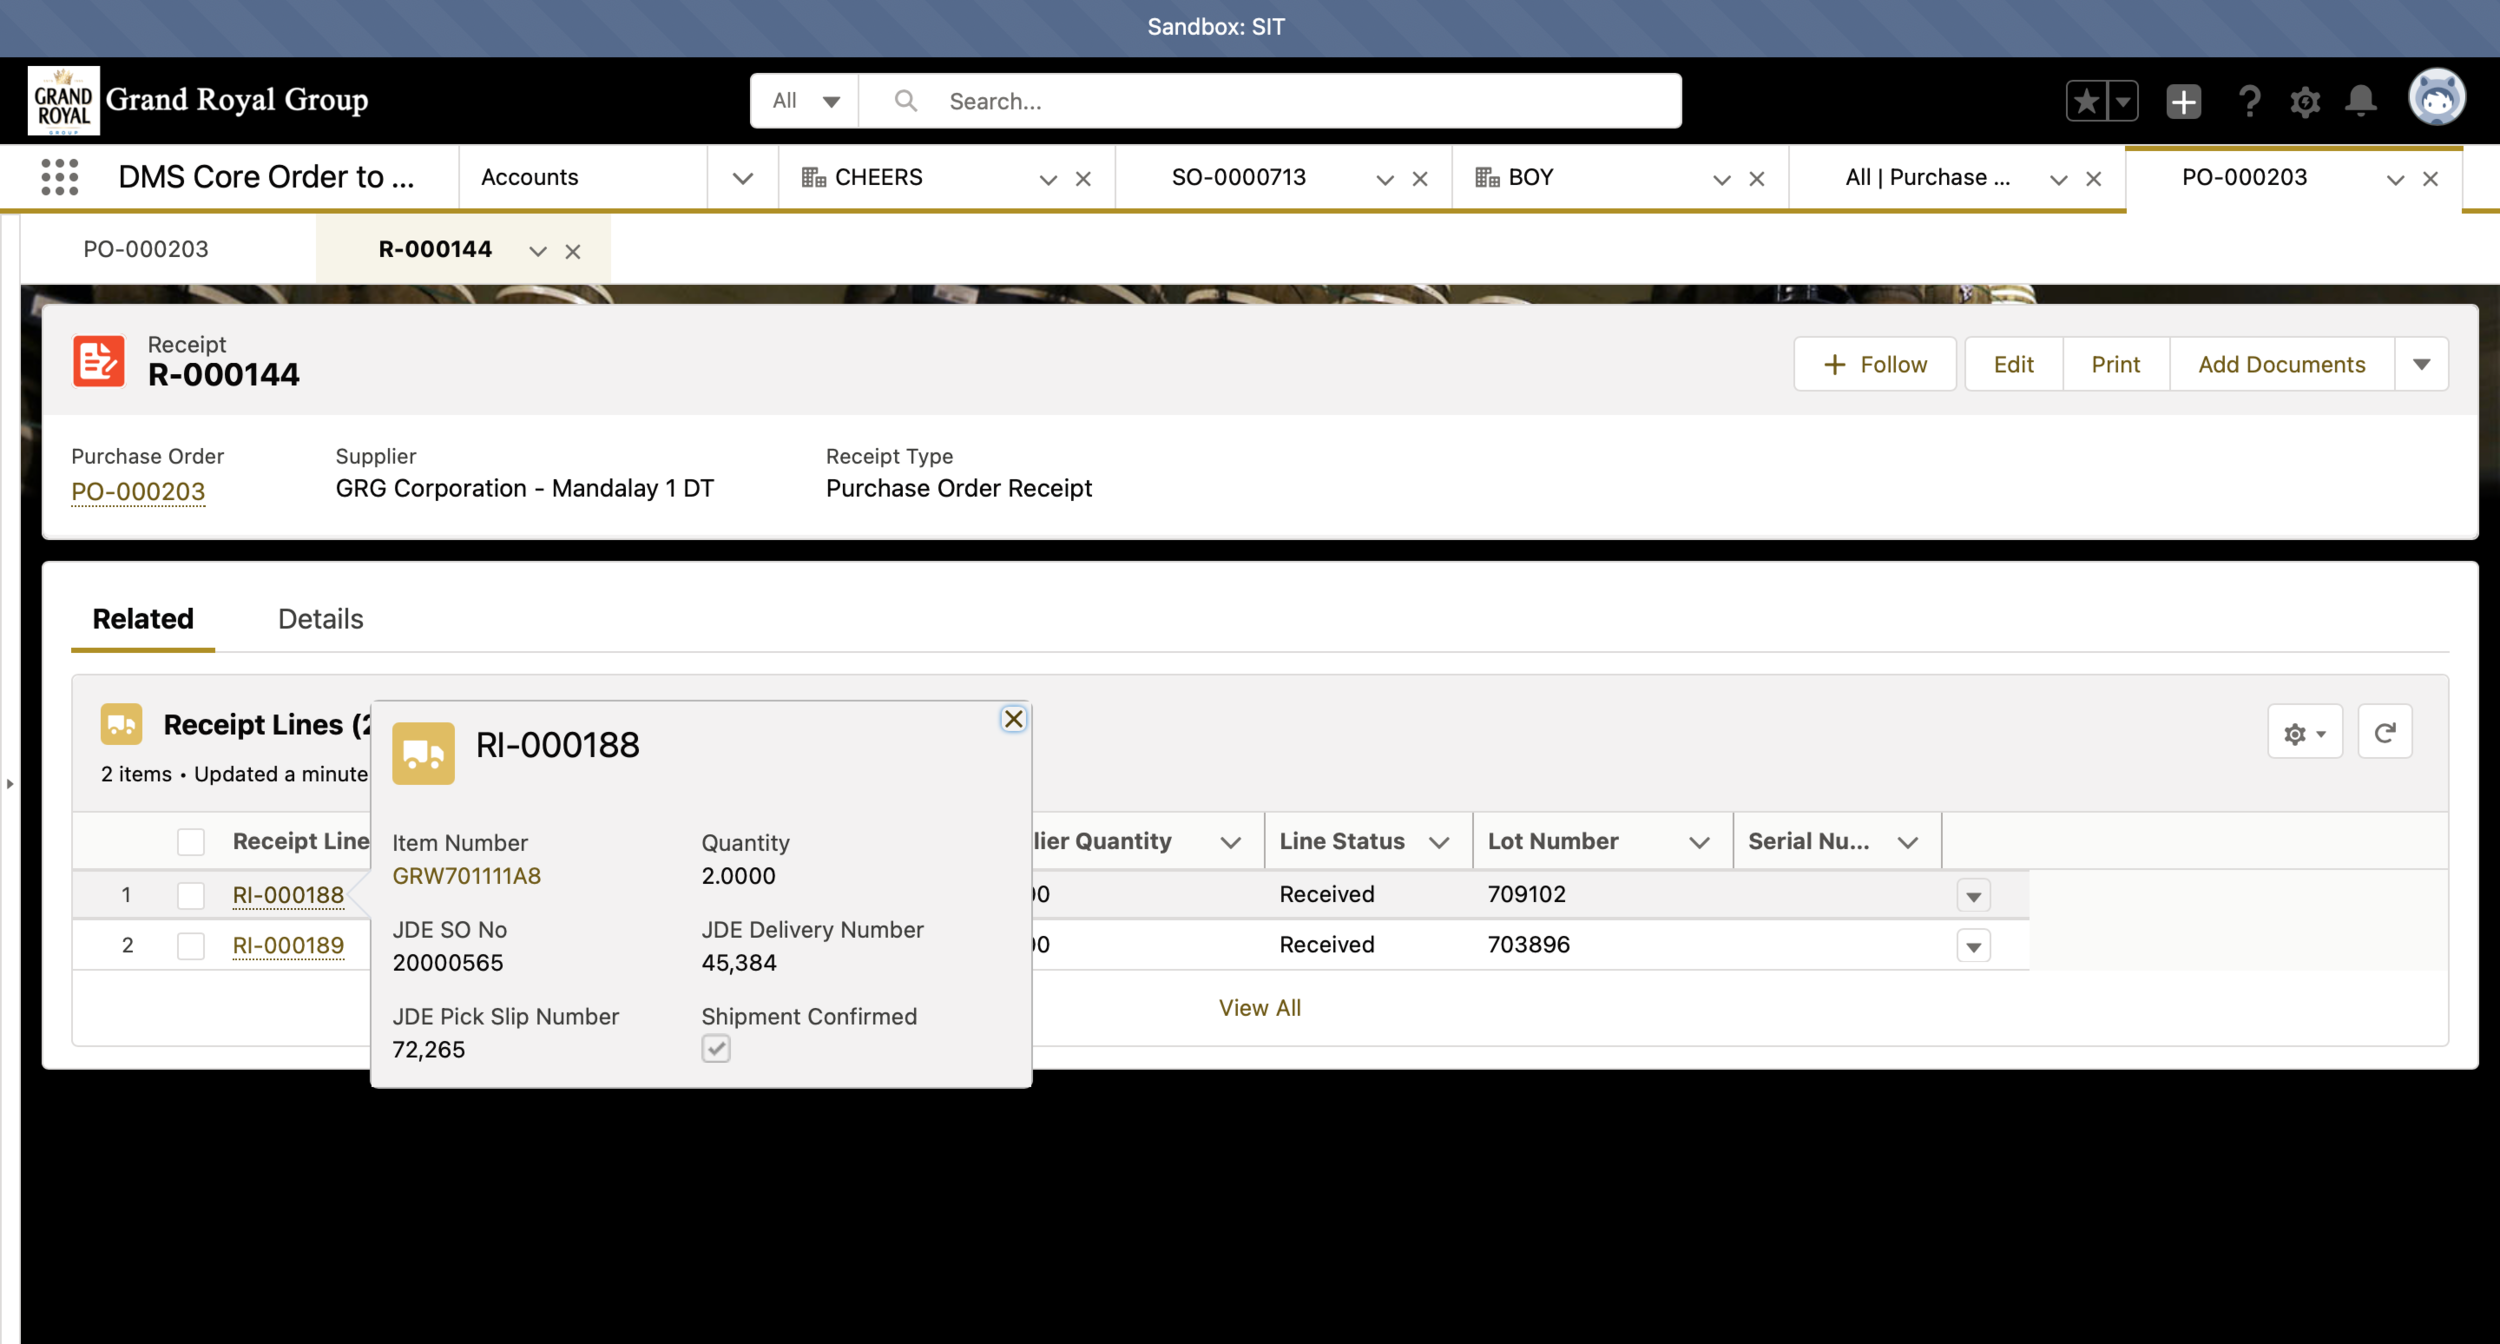The image size is (2500, 1344).
Task: Switch to the Details tab
Action: 320,619
